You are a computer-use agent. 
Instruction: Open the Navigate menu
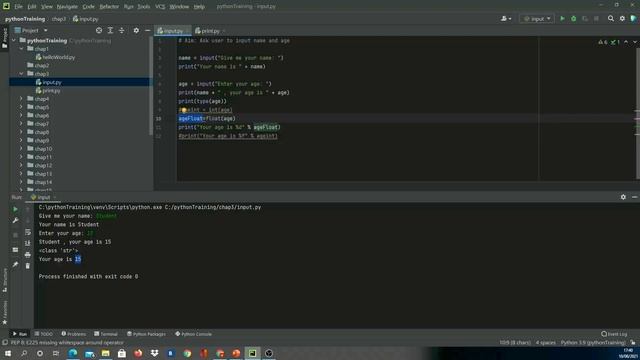point(67,7)
